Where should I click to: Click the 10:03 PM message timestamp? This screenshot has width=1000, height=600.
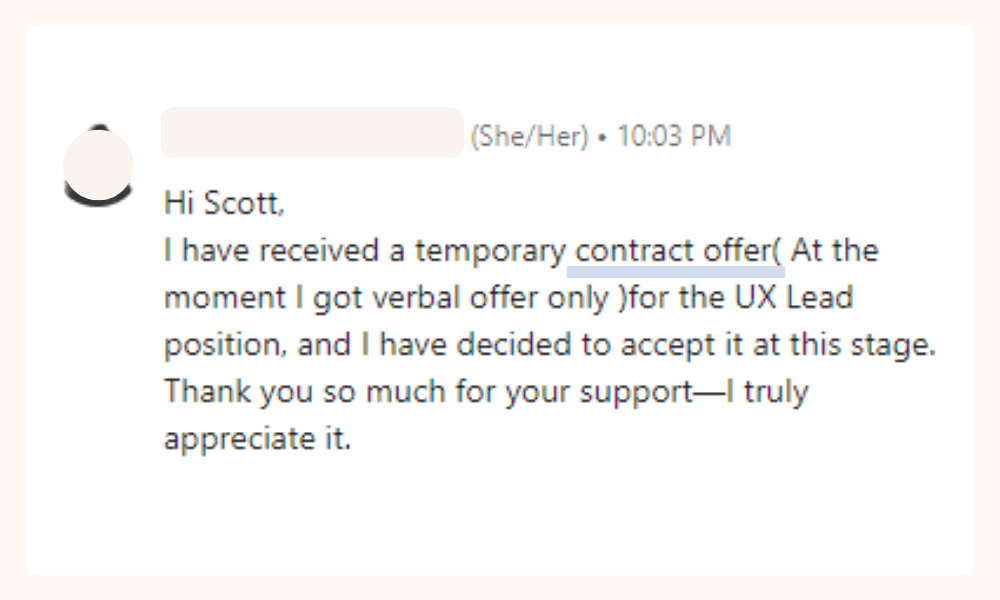674,136
